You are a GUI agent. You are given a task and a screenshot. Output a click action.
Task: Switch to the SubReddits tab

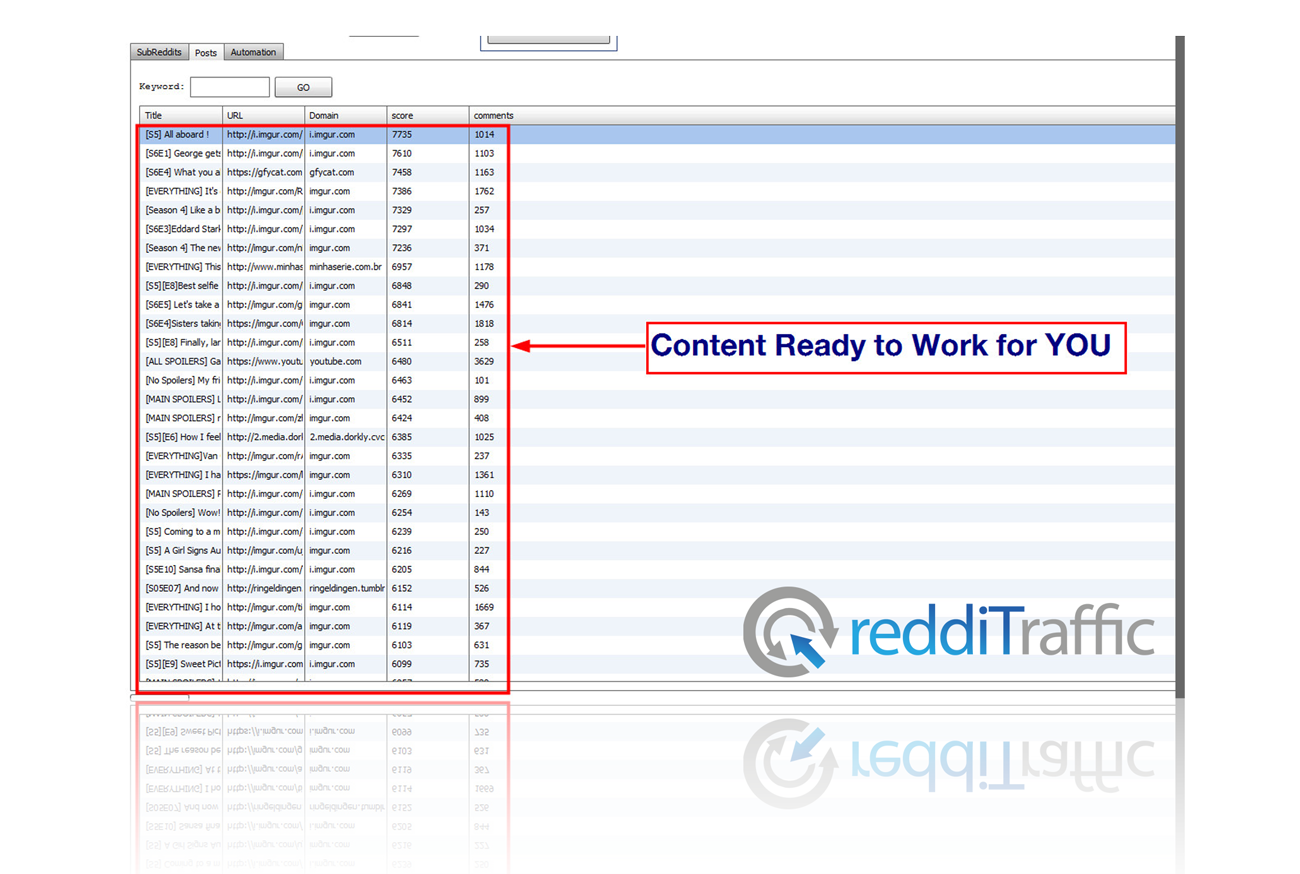pyautogui.click(x=159, y=52)
